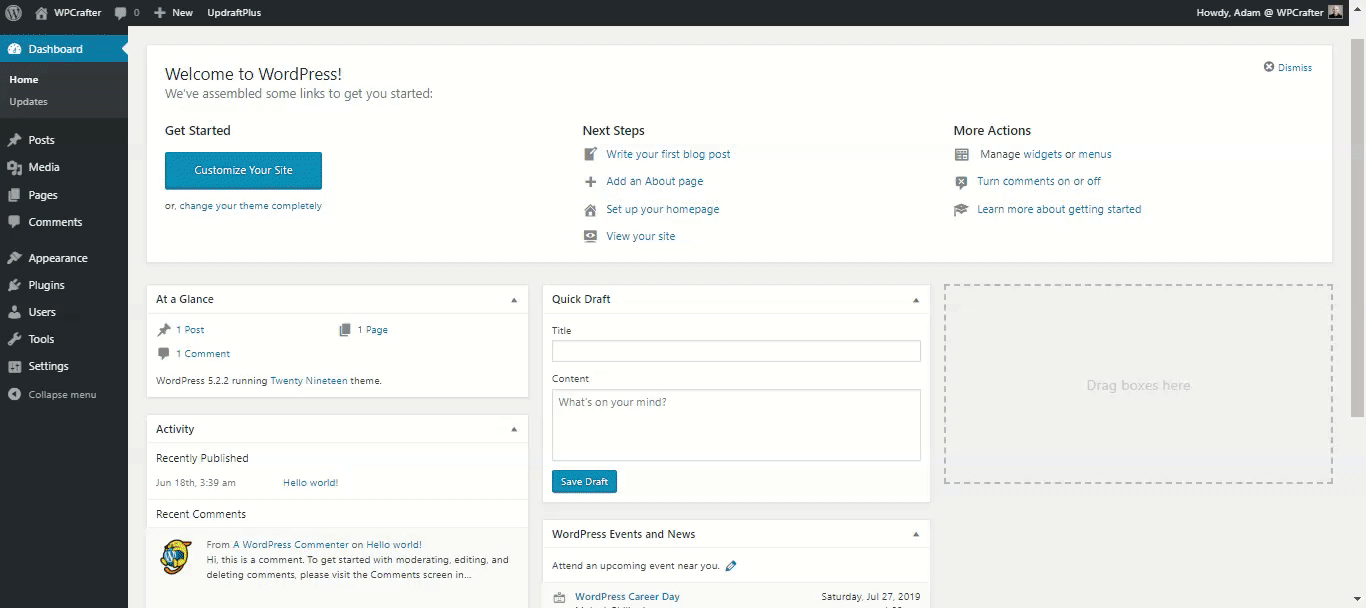Image resolution: width=1366 pixels, height=608 pixels.
Task: Collapse the Activity widget
Action: [514, 430]
